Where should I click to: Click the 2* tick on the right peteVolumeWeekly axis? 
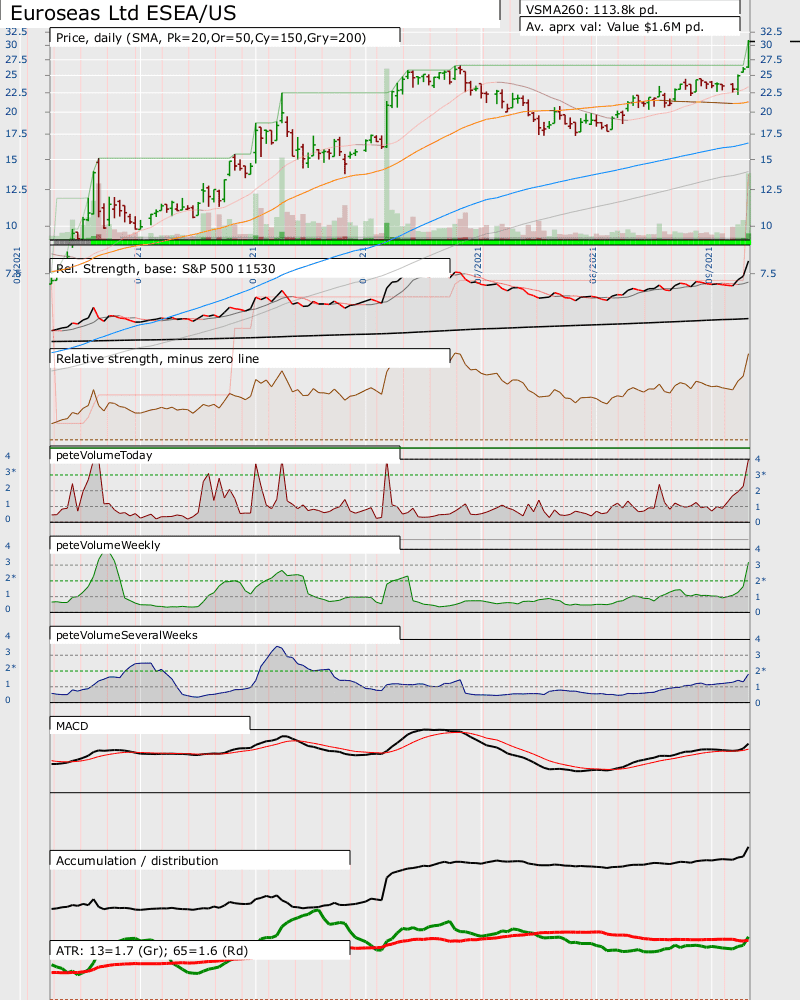(760, 581)
